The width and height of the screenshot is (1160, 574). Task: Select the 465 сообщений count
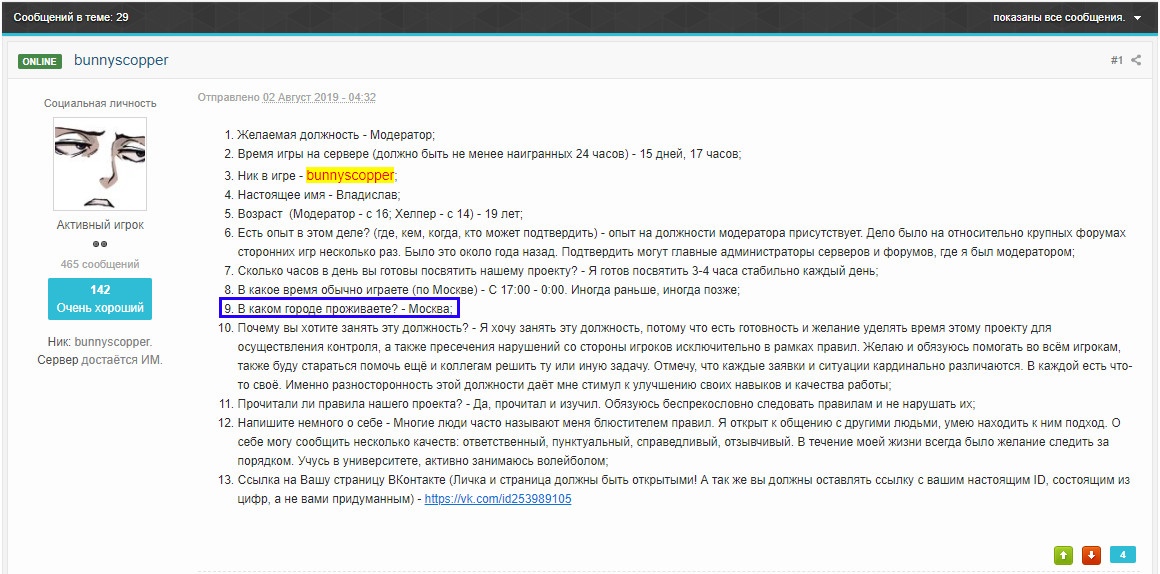(x=100, y=264)
